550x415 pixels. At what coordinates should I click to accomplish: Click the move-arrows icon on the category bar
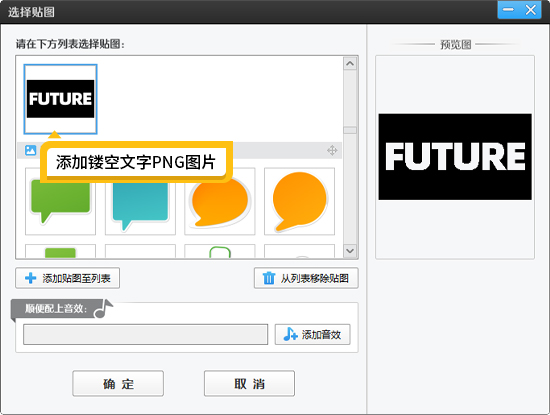click(332, 150)
